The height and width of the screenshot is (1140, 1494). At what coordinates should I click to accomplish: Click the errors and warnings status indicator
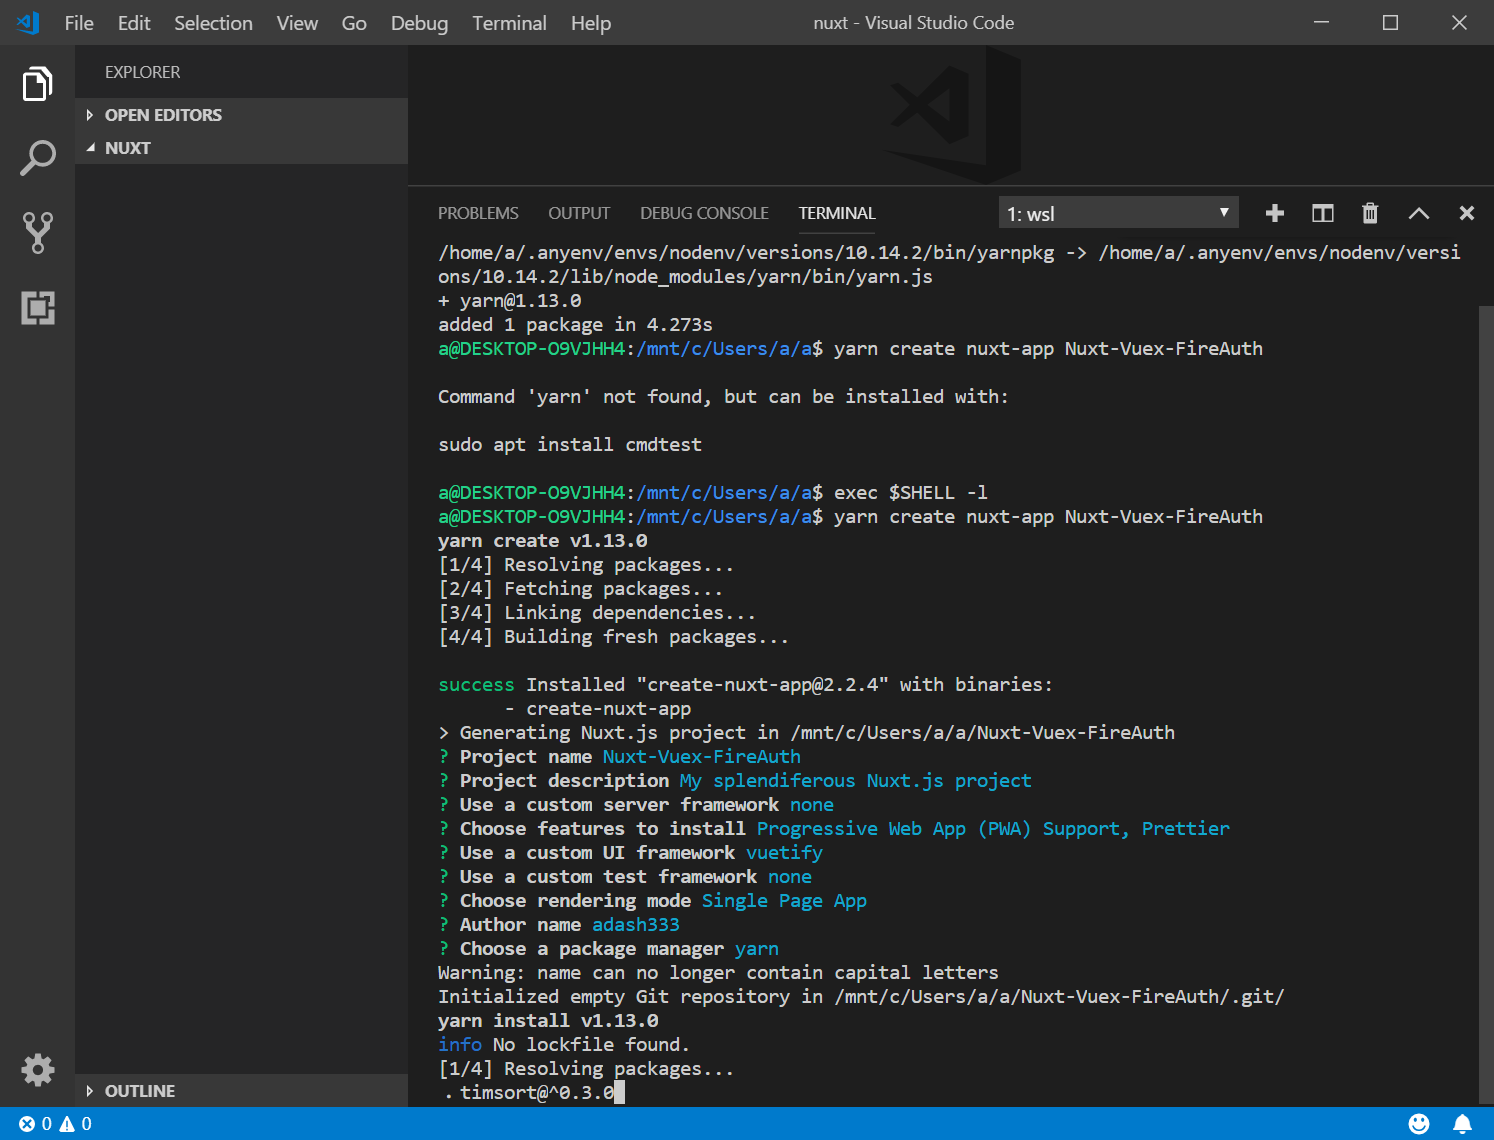[x=55, y=1124]
